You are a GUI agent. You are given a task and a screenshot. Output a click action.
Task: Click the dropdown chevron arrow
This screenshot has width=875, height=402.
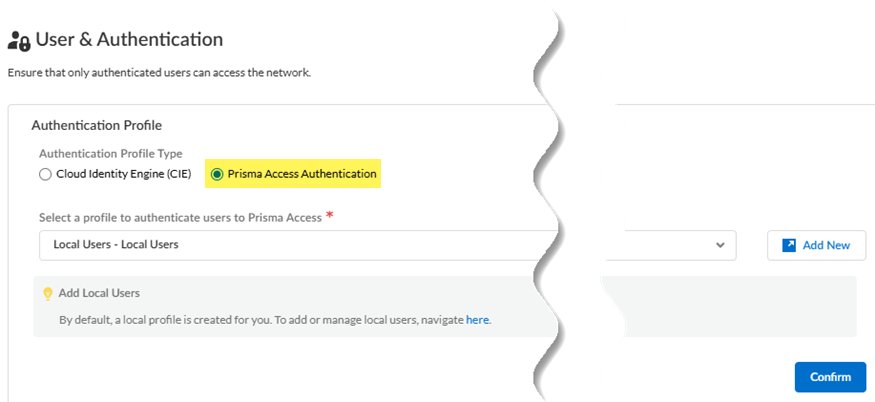(x=720, y=245)
